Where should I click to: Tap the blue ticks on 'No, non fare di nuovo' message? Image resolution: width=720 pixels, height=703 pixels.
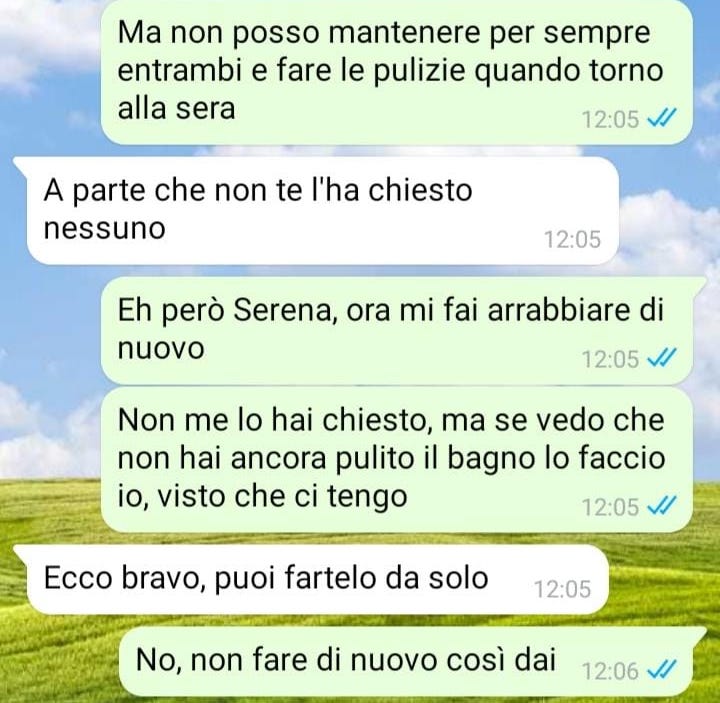[x=661, y=671]
